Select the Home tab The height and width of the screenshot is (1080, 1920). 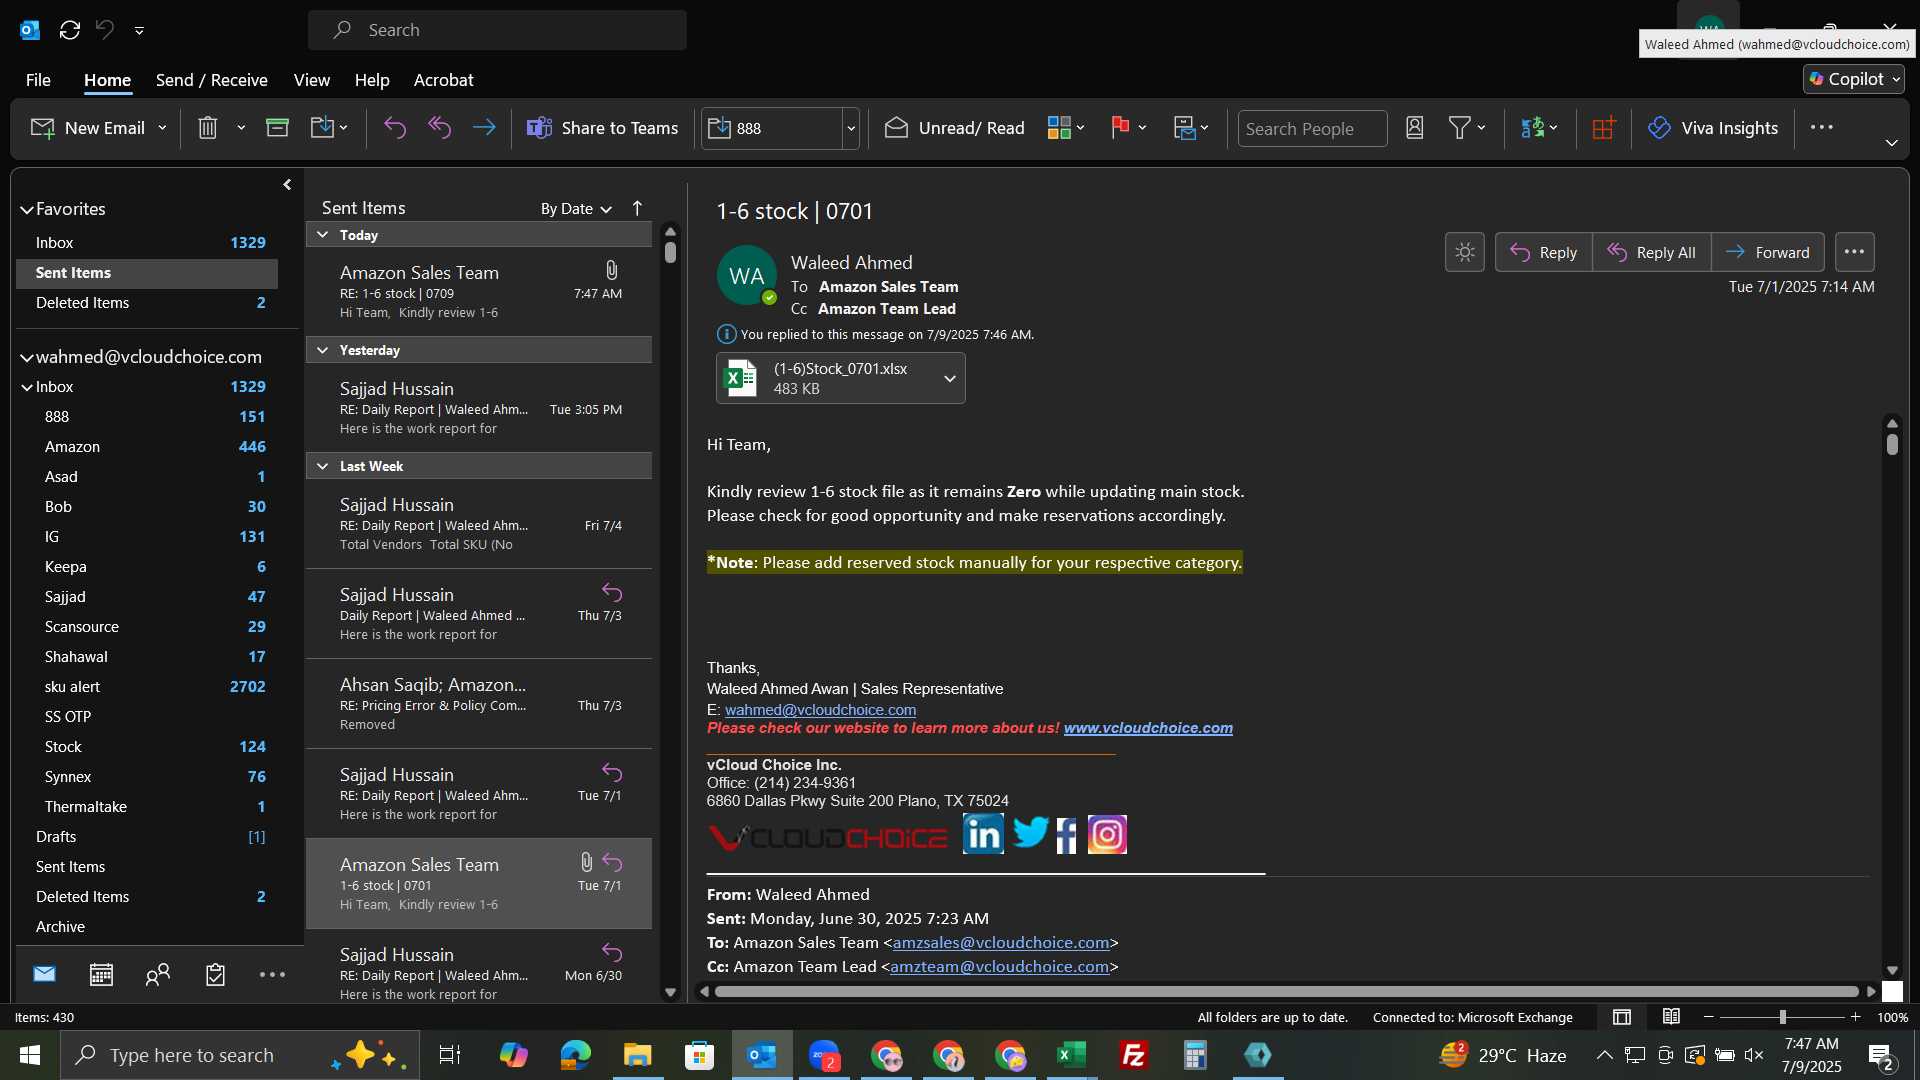click(x=107, y=80)
